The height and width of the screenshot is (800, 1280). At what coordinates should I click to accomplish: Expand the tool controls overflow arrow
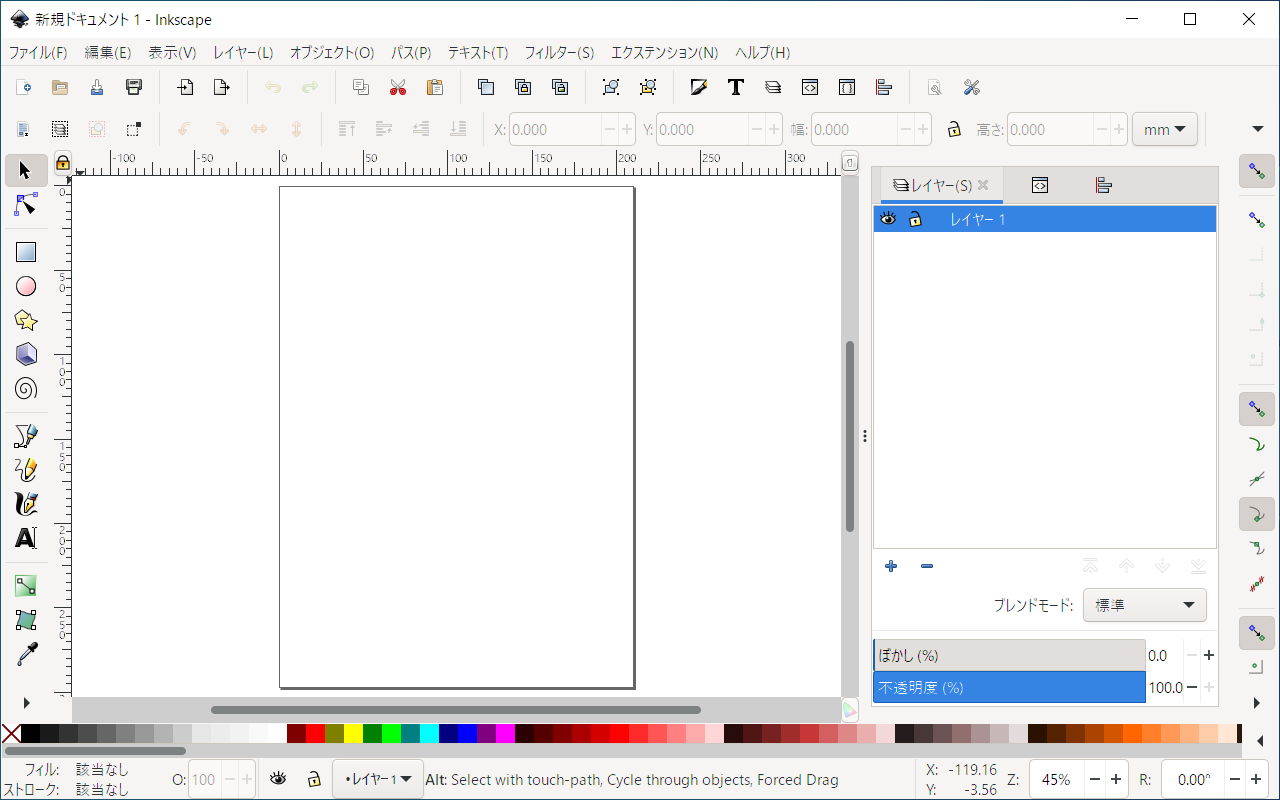(1258, 128)
